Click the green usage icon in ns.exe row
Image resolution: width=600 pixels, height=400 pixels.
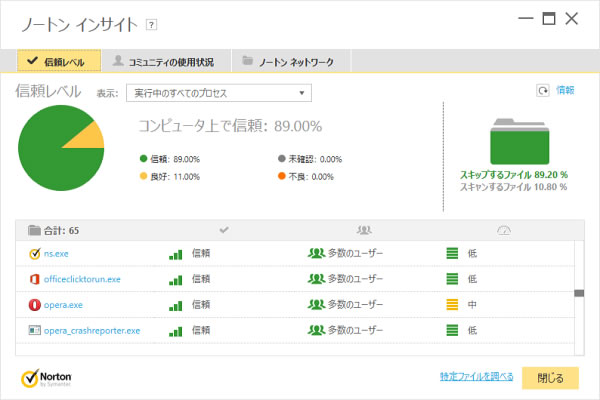pos(452,253)
